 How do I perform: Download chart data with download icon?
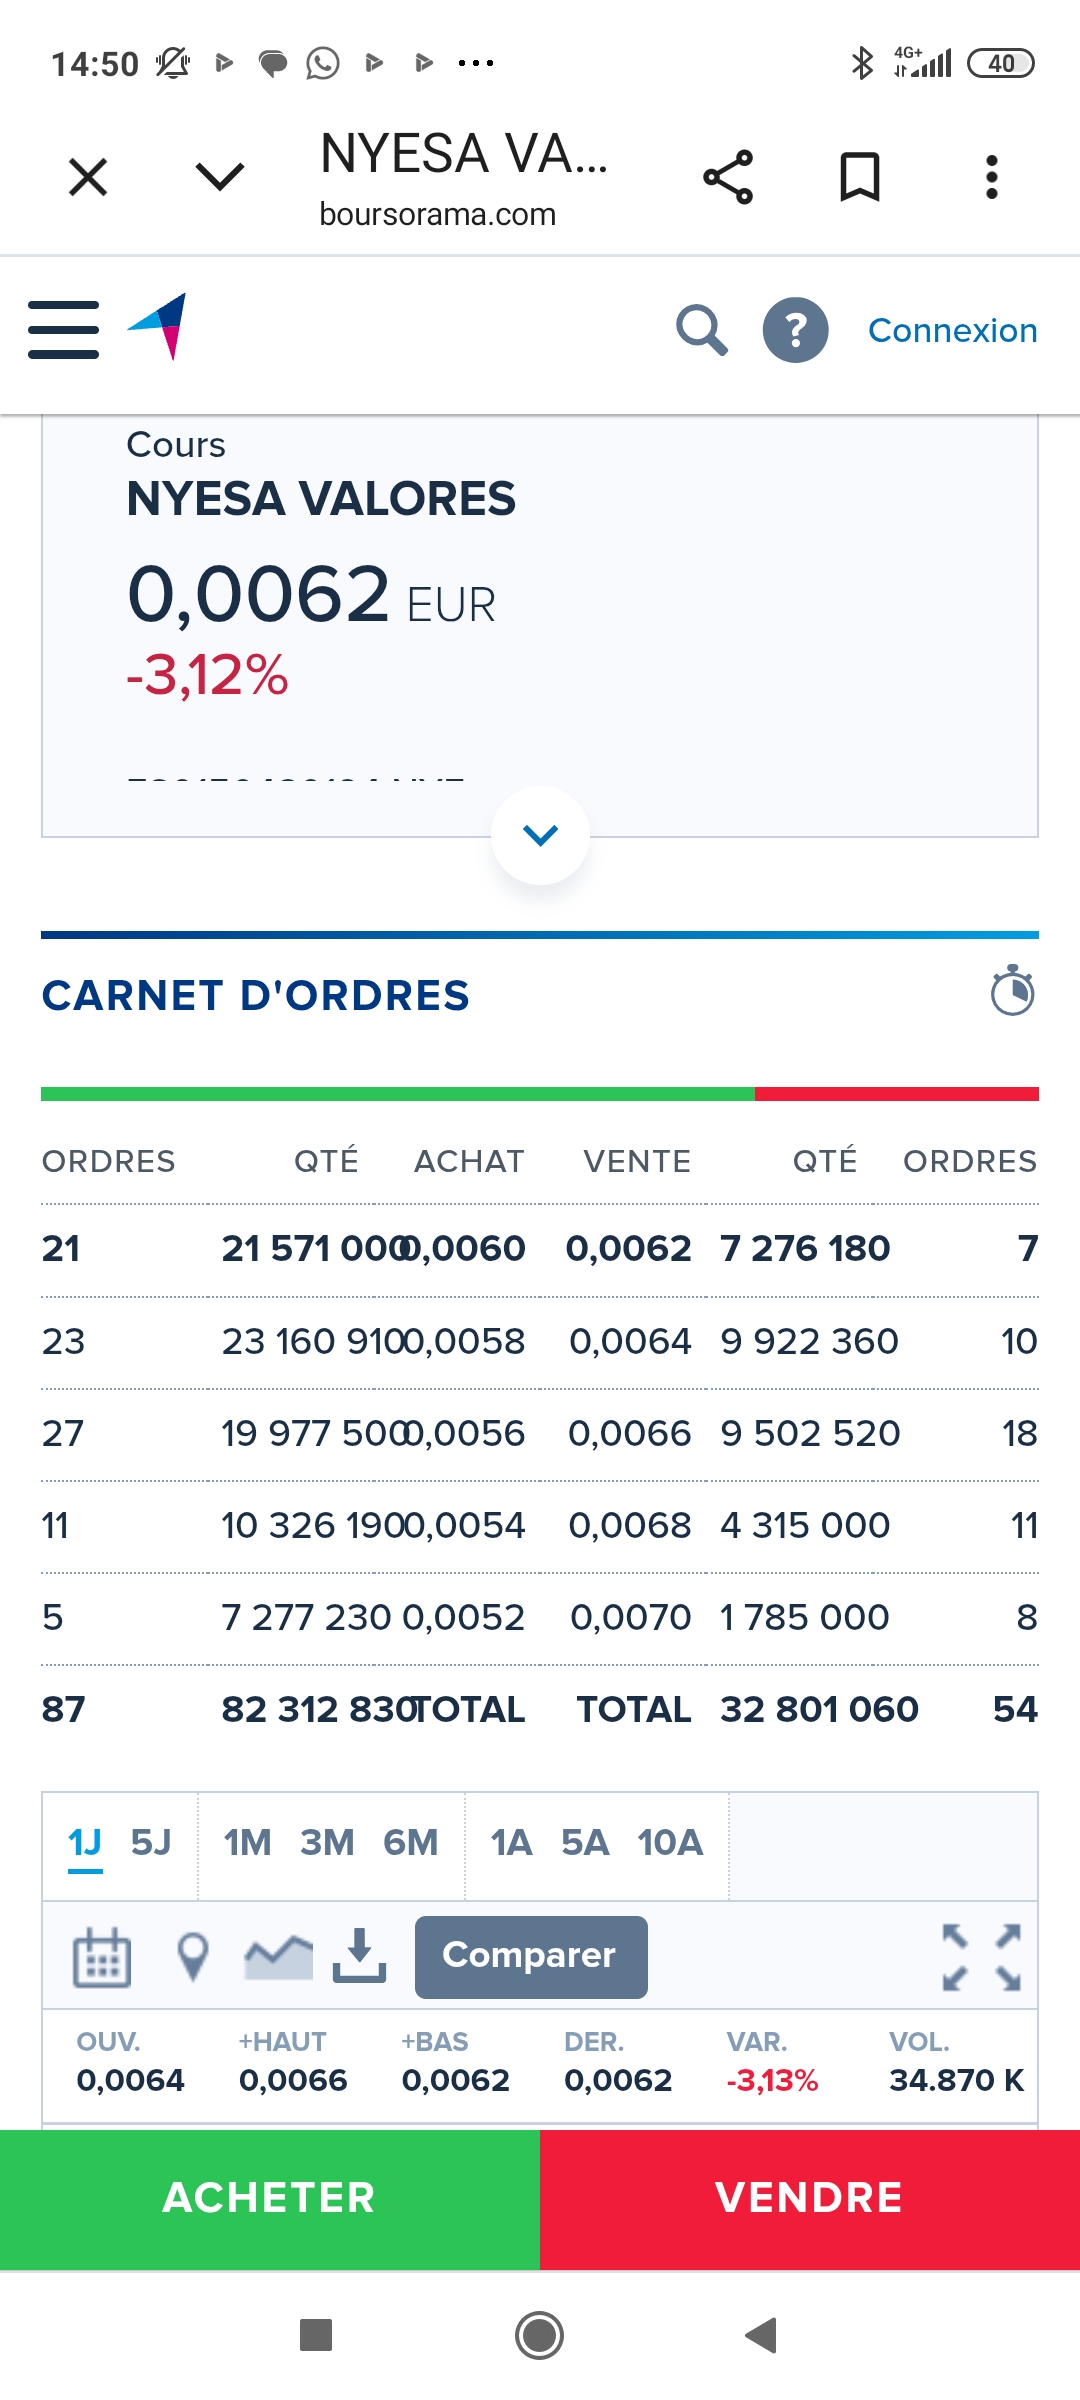click(x=359, y=1955)
